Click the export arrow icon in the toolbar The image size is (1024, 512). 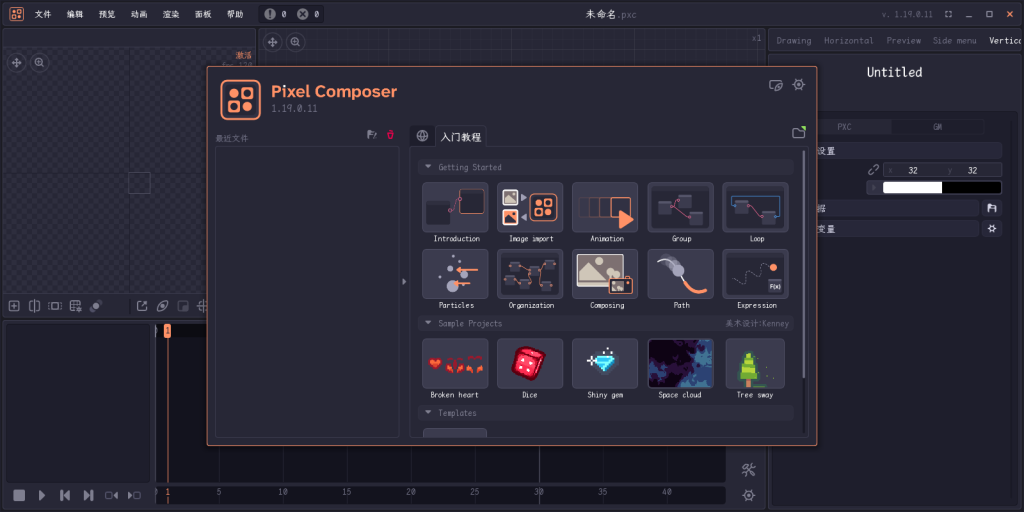(x=142, y=306)
